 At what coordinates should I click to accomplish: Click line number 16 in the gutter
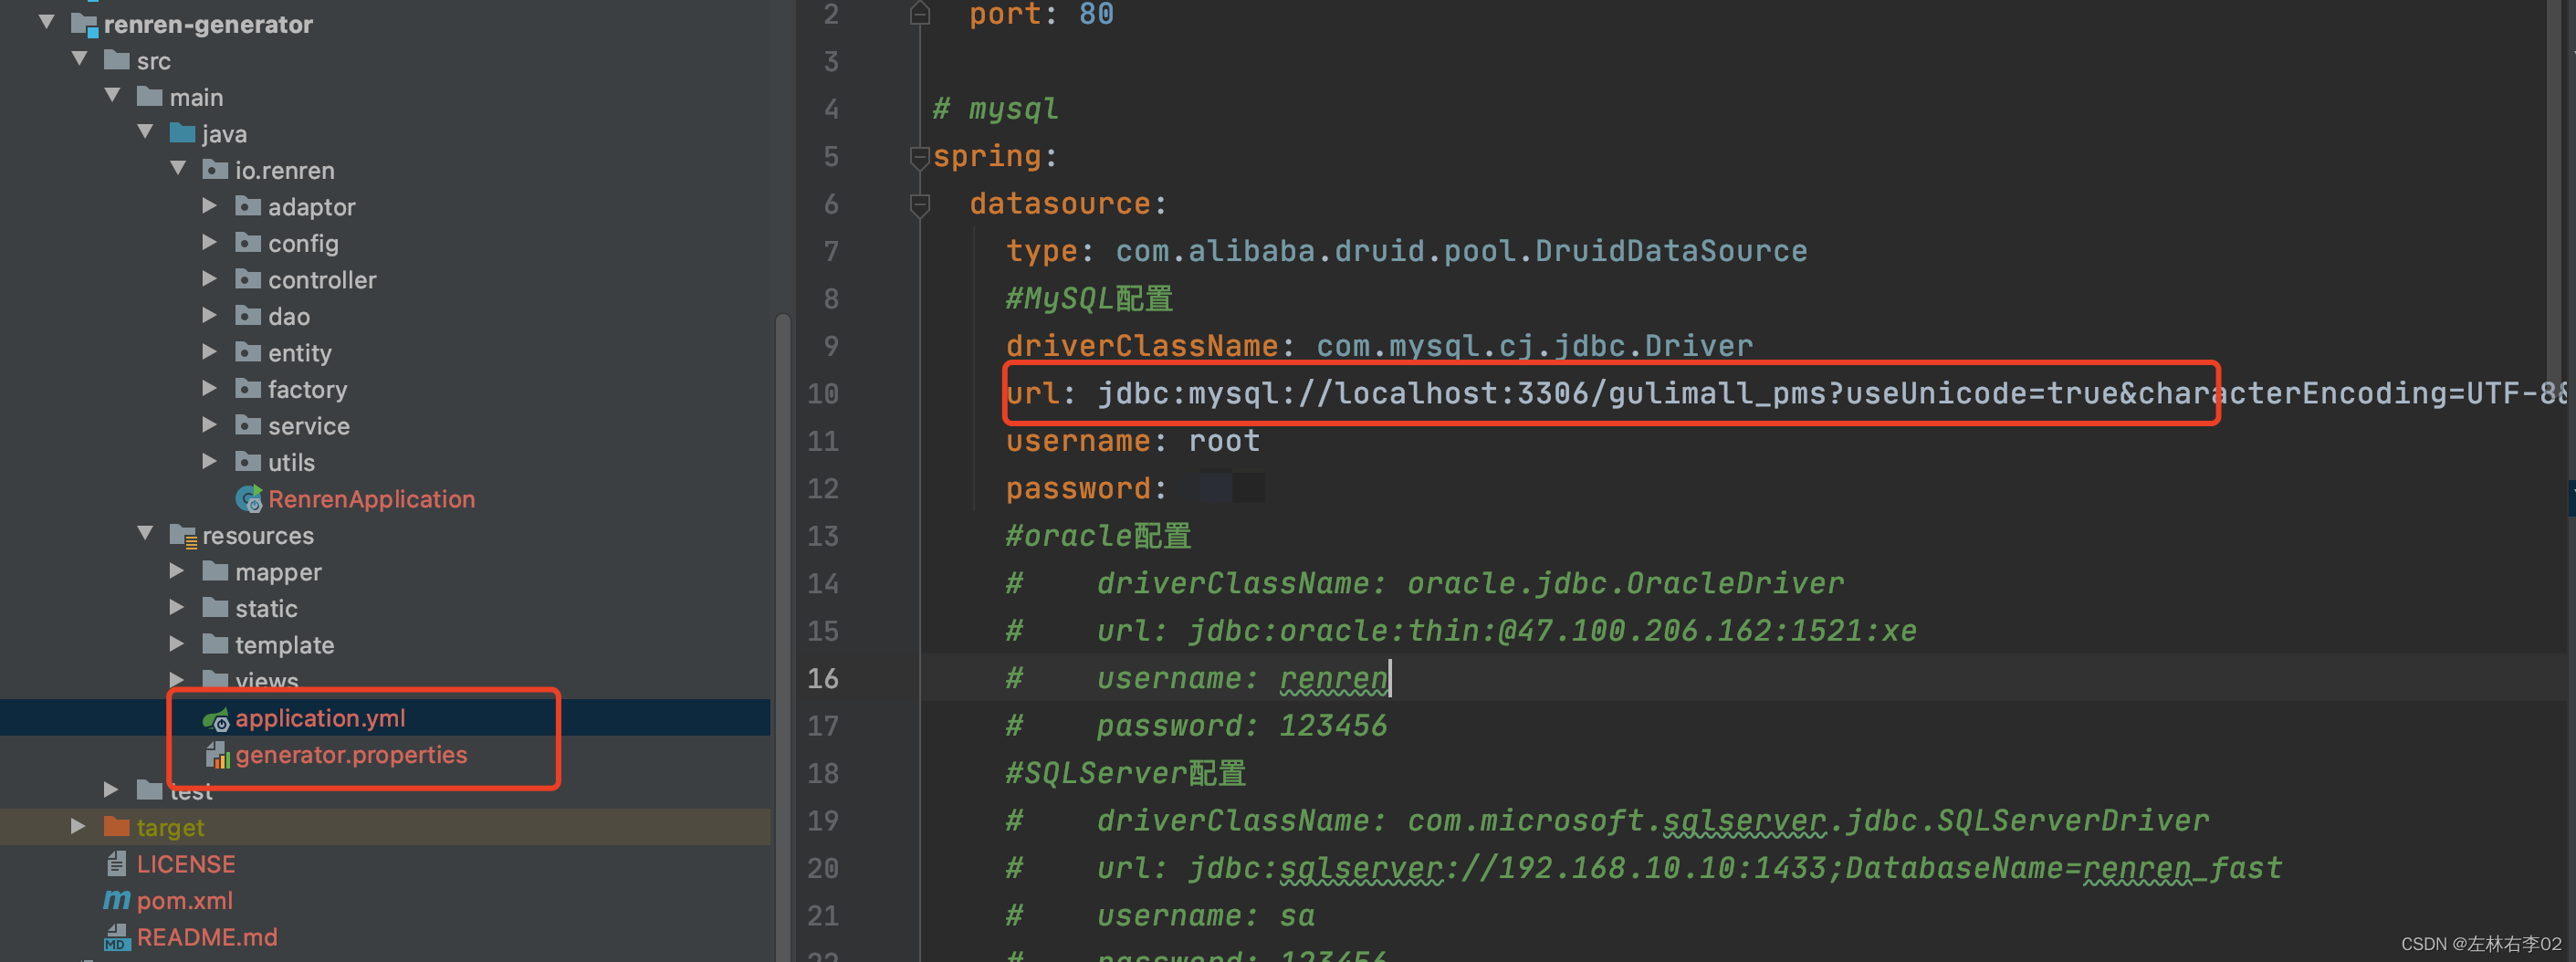point(823,678)
